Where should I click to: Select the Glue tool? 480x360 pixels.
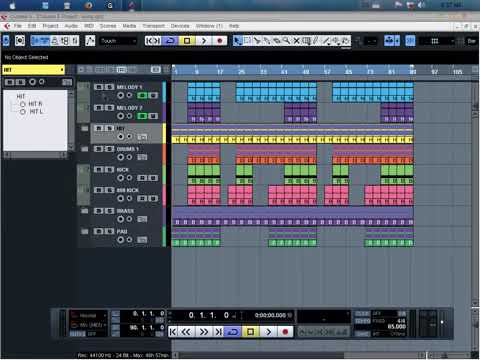tap(267, 41)
